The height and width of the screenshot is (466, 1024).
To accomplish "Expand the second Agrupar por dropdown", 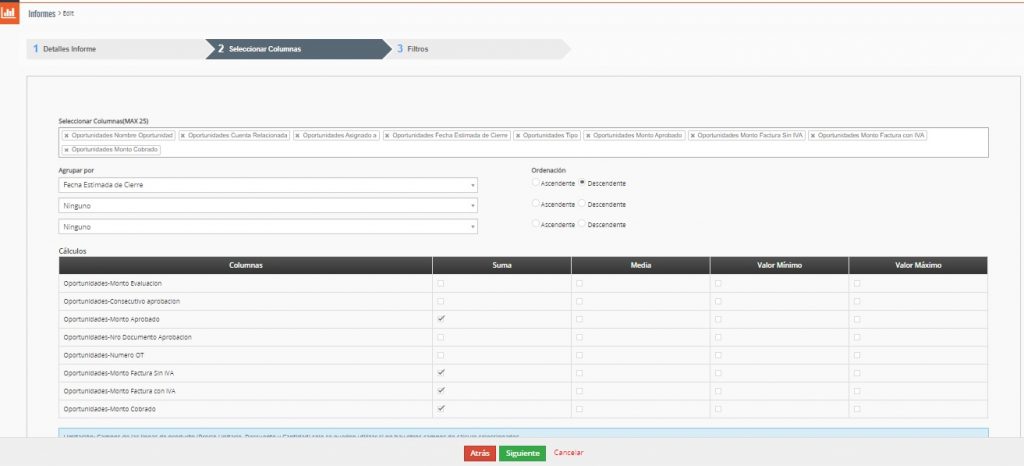I will 267,205.
